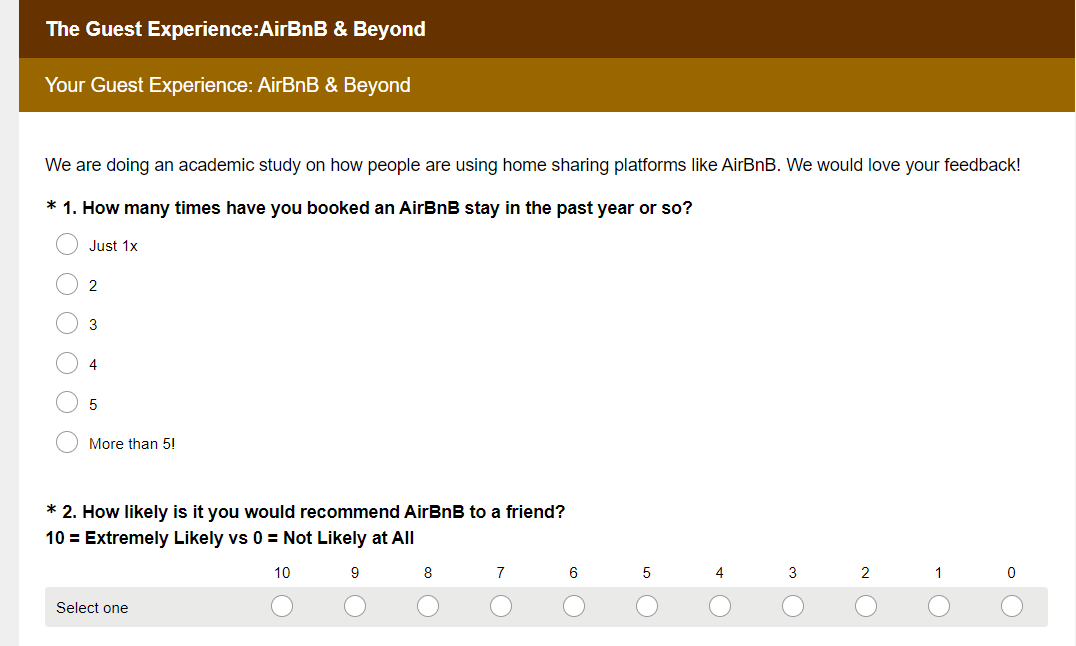Select '3' bookings radio button
1076x646 pixels.
click(67, 324)
